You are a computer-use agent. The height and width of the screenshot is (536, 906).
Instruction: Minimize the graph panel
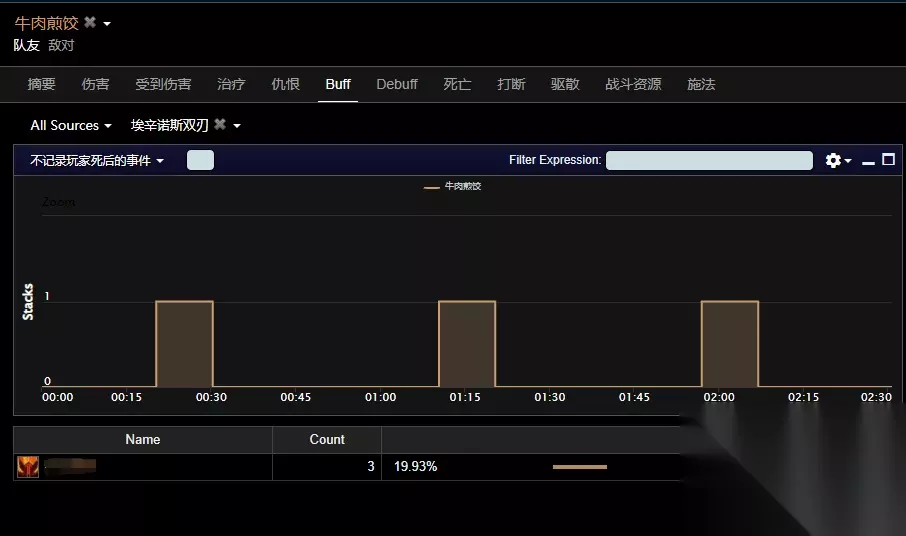point(868,163)
